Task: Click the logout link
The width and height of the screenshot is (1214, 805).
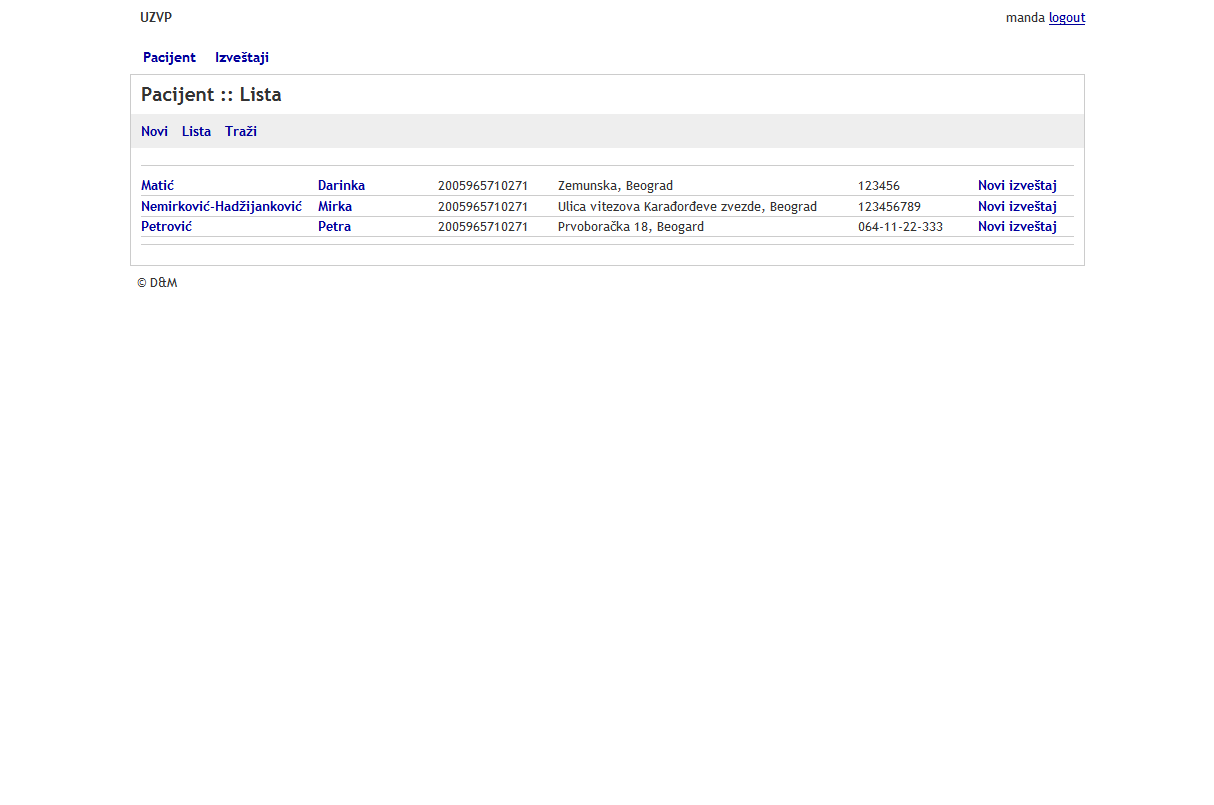Action: coord(1066,18)
